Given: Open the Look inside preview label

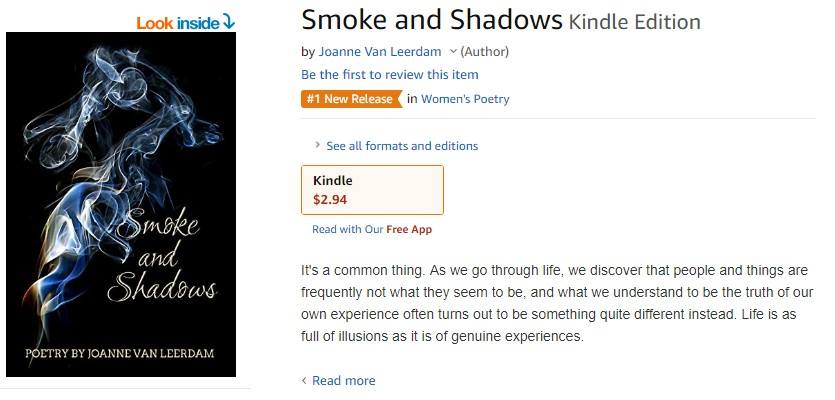Looking at the screenshot, I should click(177, 22).
